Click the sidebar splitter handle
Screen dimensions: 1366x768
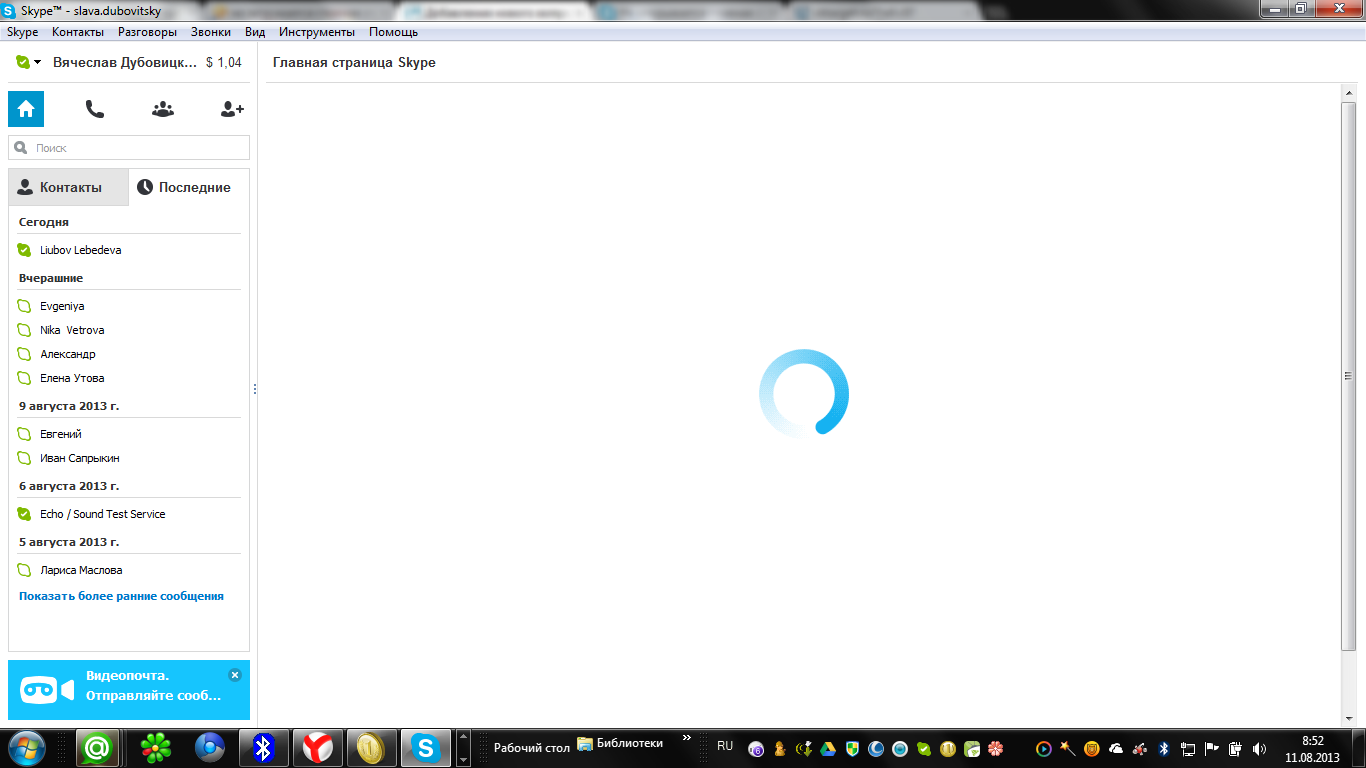click(255, 389)
